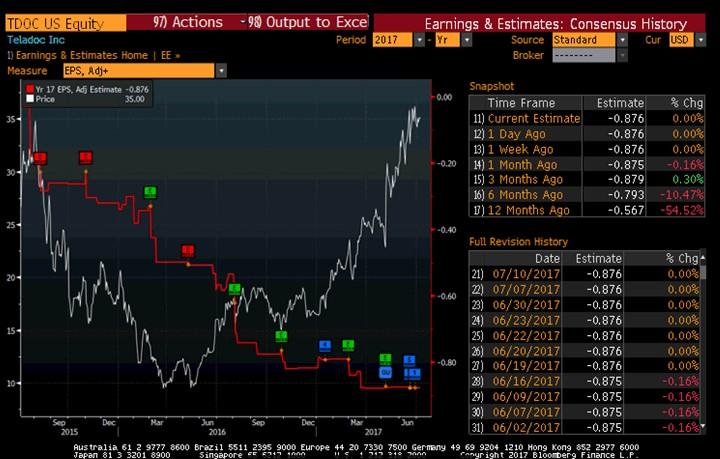Click the revision history scrollbar thumb
Viewport: 720px width, 459px height.
(702, 271)
